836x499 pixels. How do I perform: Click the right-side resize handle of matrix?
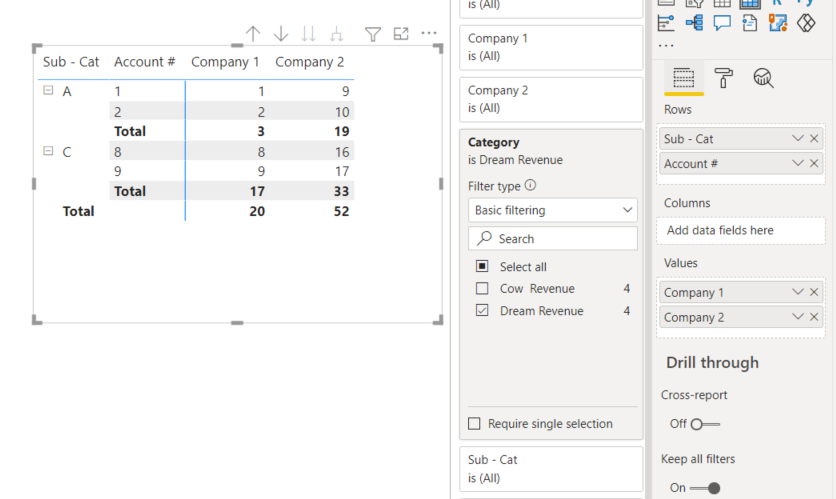441,183
